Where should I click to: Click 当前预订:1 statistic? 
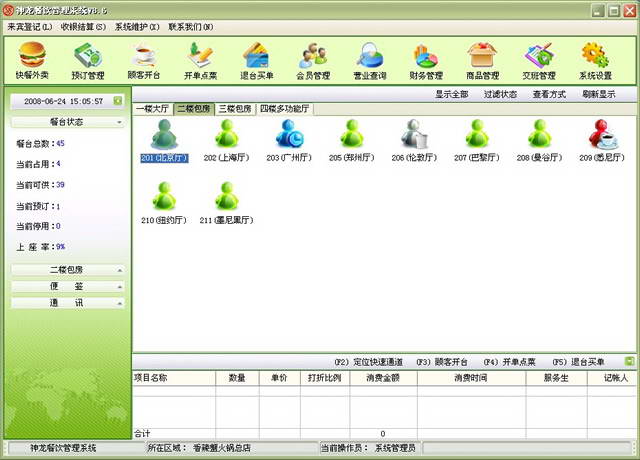tap(38, 206)
